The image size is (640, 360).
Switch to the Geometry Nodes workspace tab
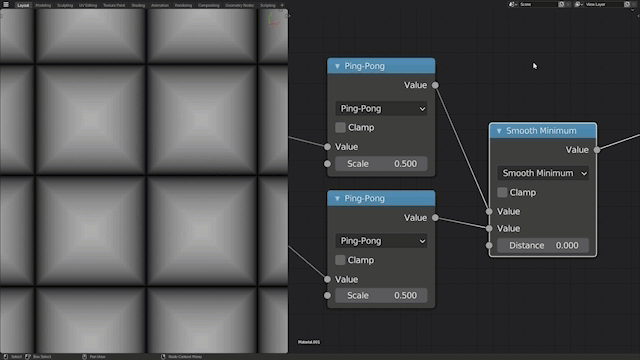click(240, 5)
